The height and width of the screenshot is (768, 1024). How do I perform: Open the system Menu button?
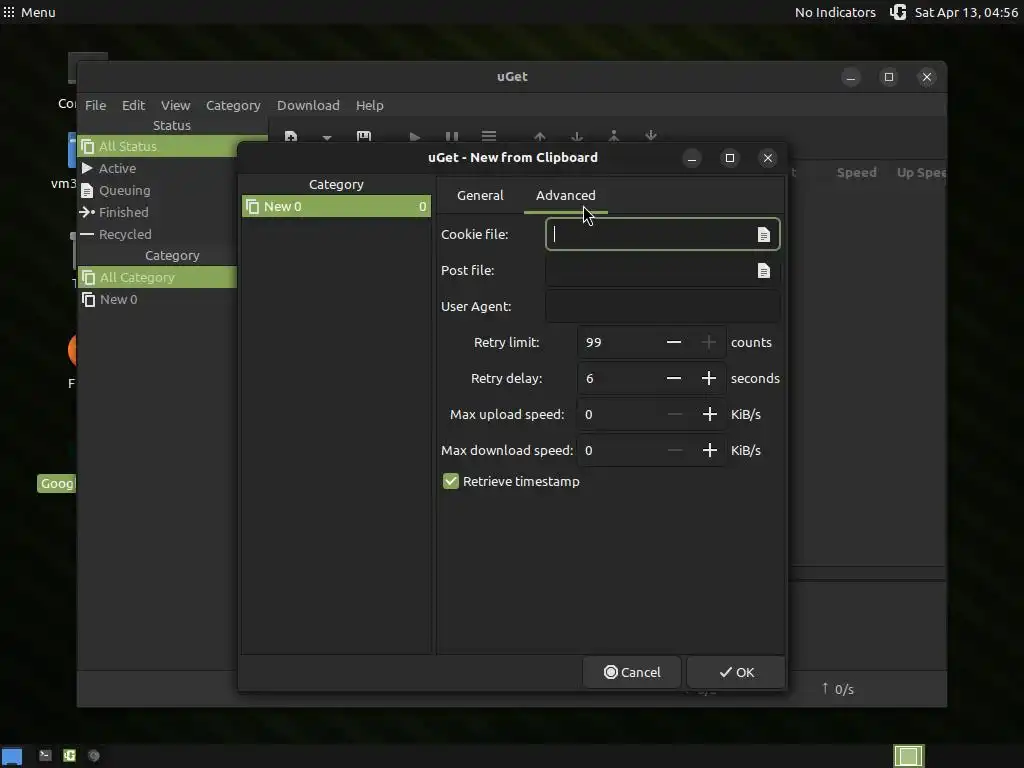coord(29,12)
